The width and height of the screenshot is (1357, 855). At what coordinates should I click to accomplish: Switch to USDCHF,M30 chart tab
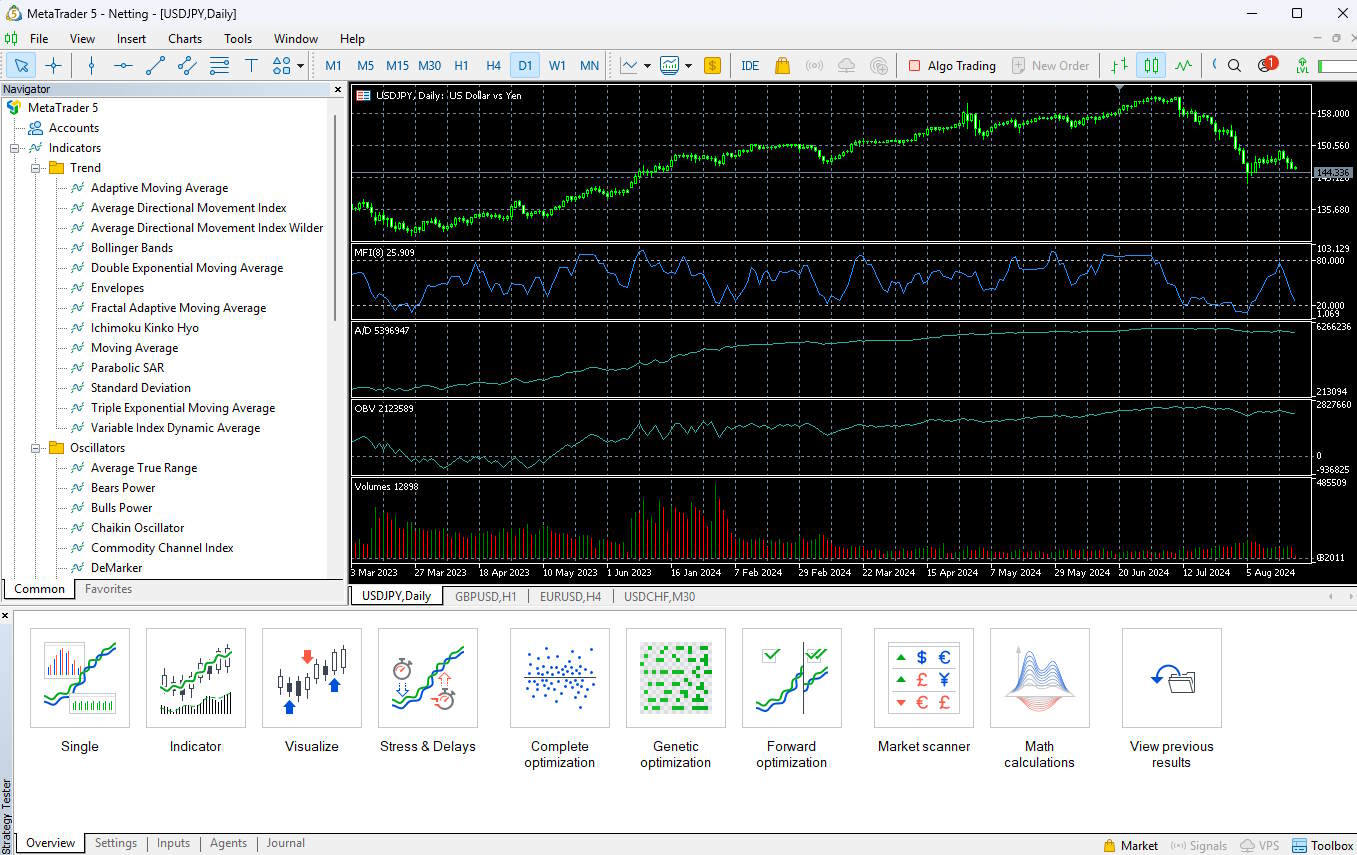pyautogui.click(x=659, y=596)
